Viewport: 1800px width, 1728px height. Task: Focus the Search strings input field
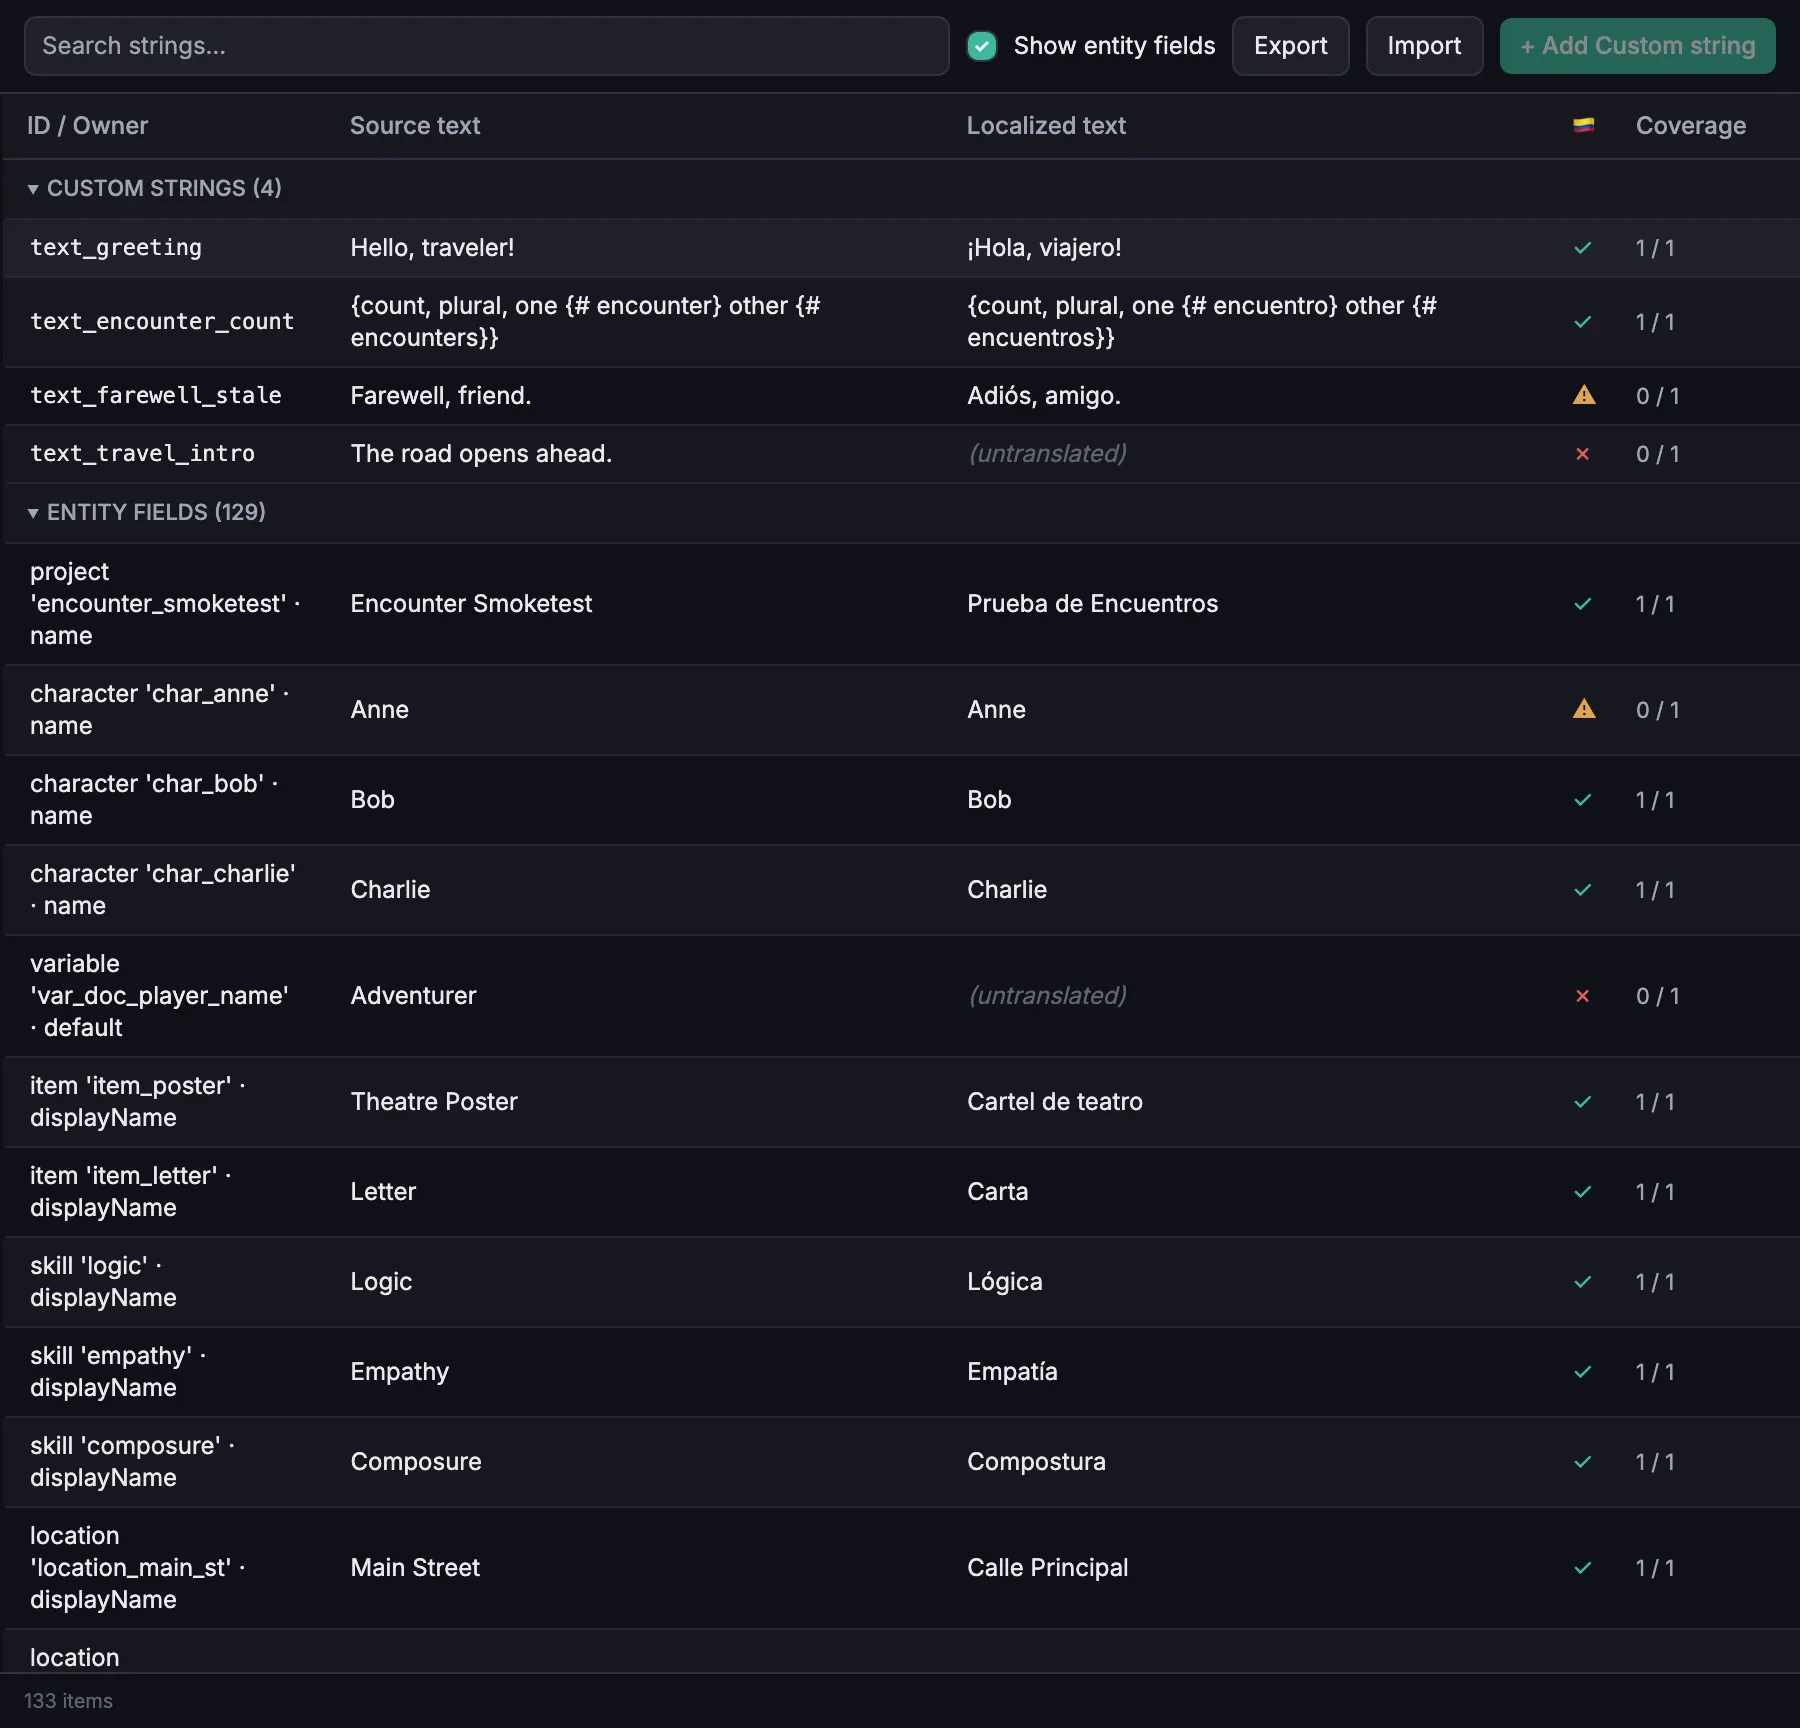point(486,46)
